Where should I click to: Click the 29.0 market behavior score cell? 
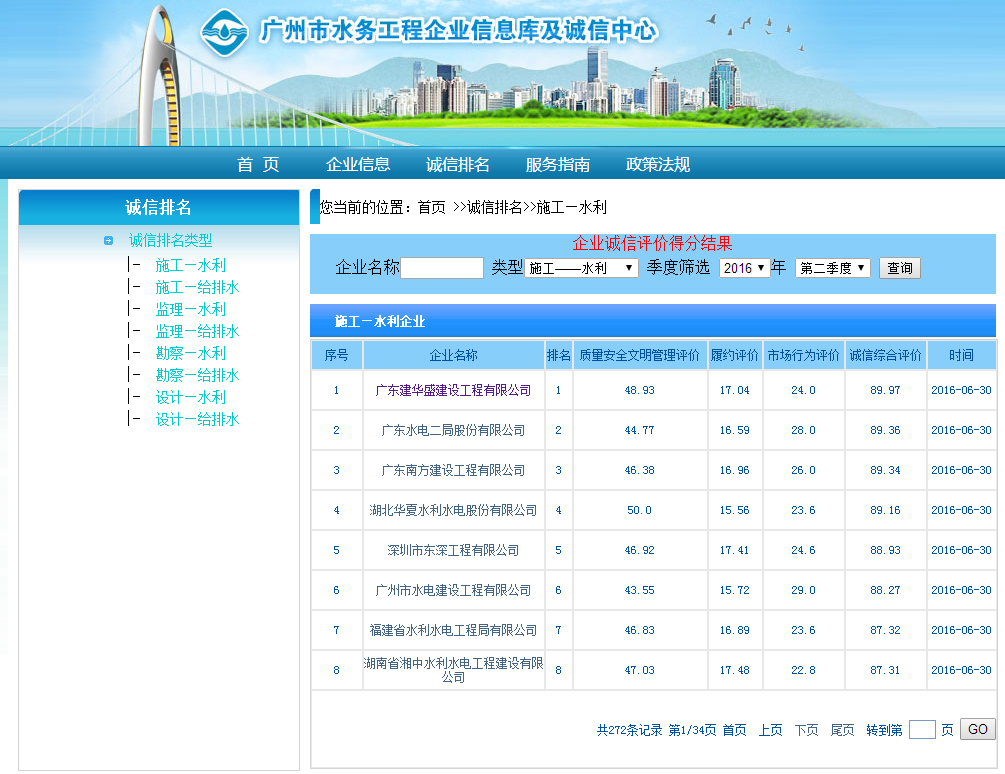[x=803, y=590]
